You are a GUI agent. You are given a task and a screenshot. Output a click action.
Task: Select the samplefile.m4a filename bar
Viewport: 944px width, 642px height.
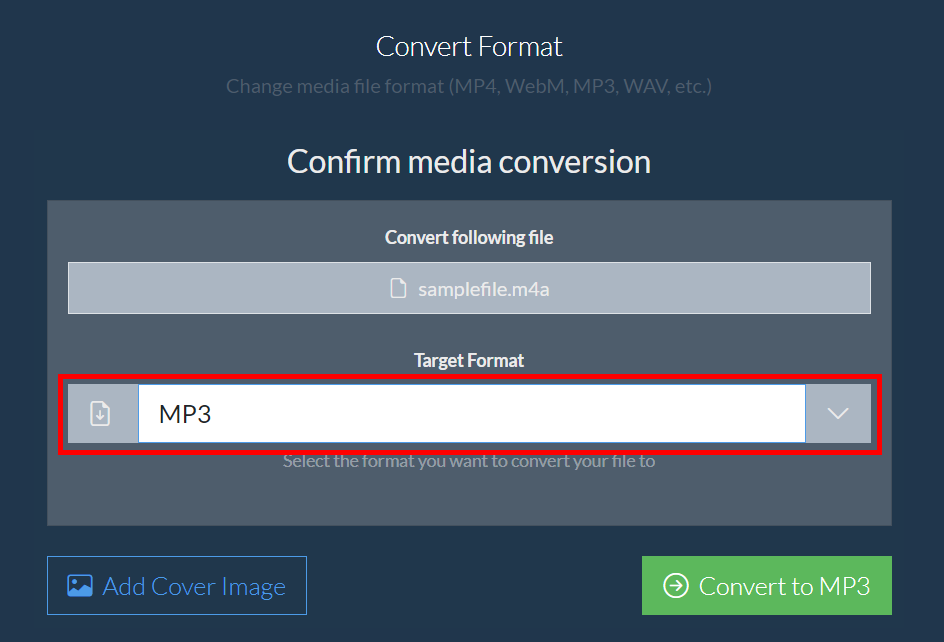[x=469, y=287]
